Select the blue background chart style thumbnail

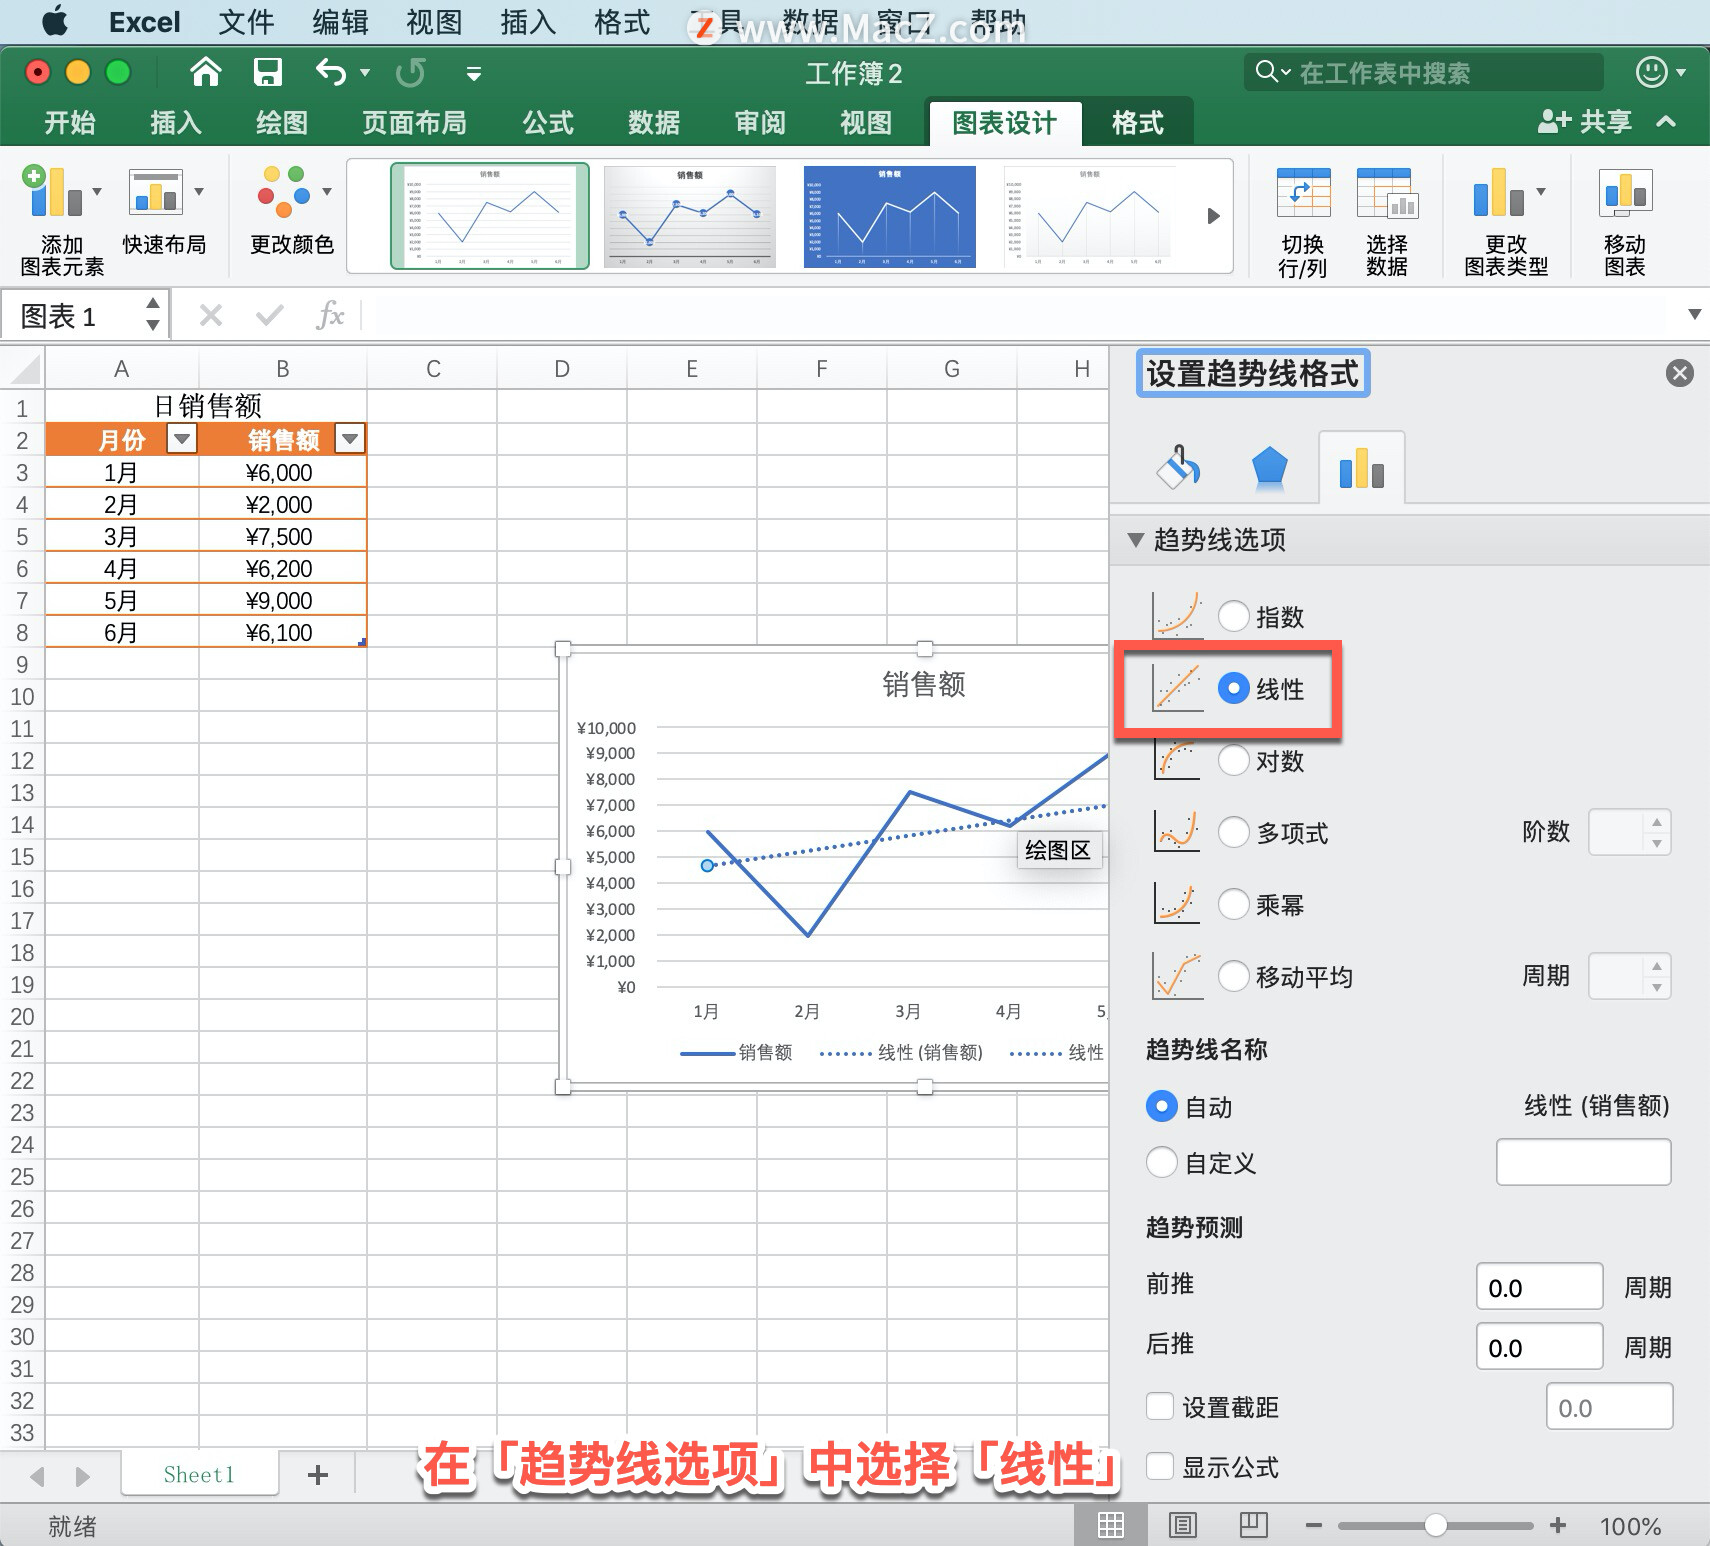point(889,216)
